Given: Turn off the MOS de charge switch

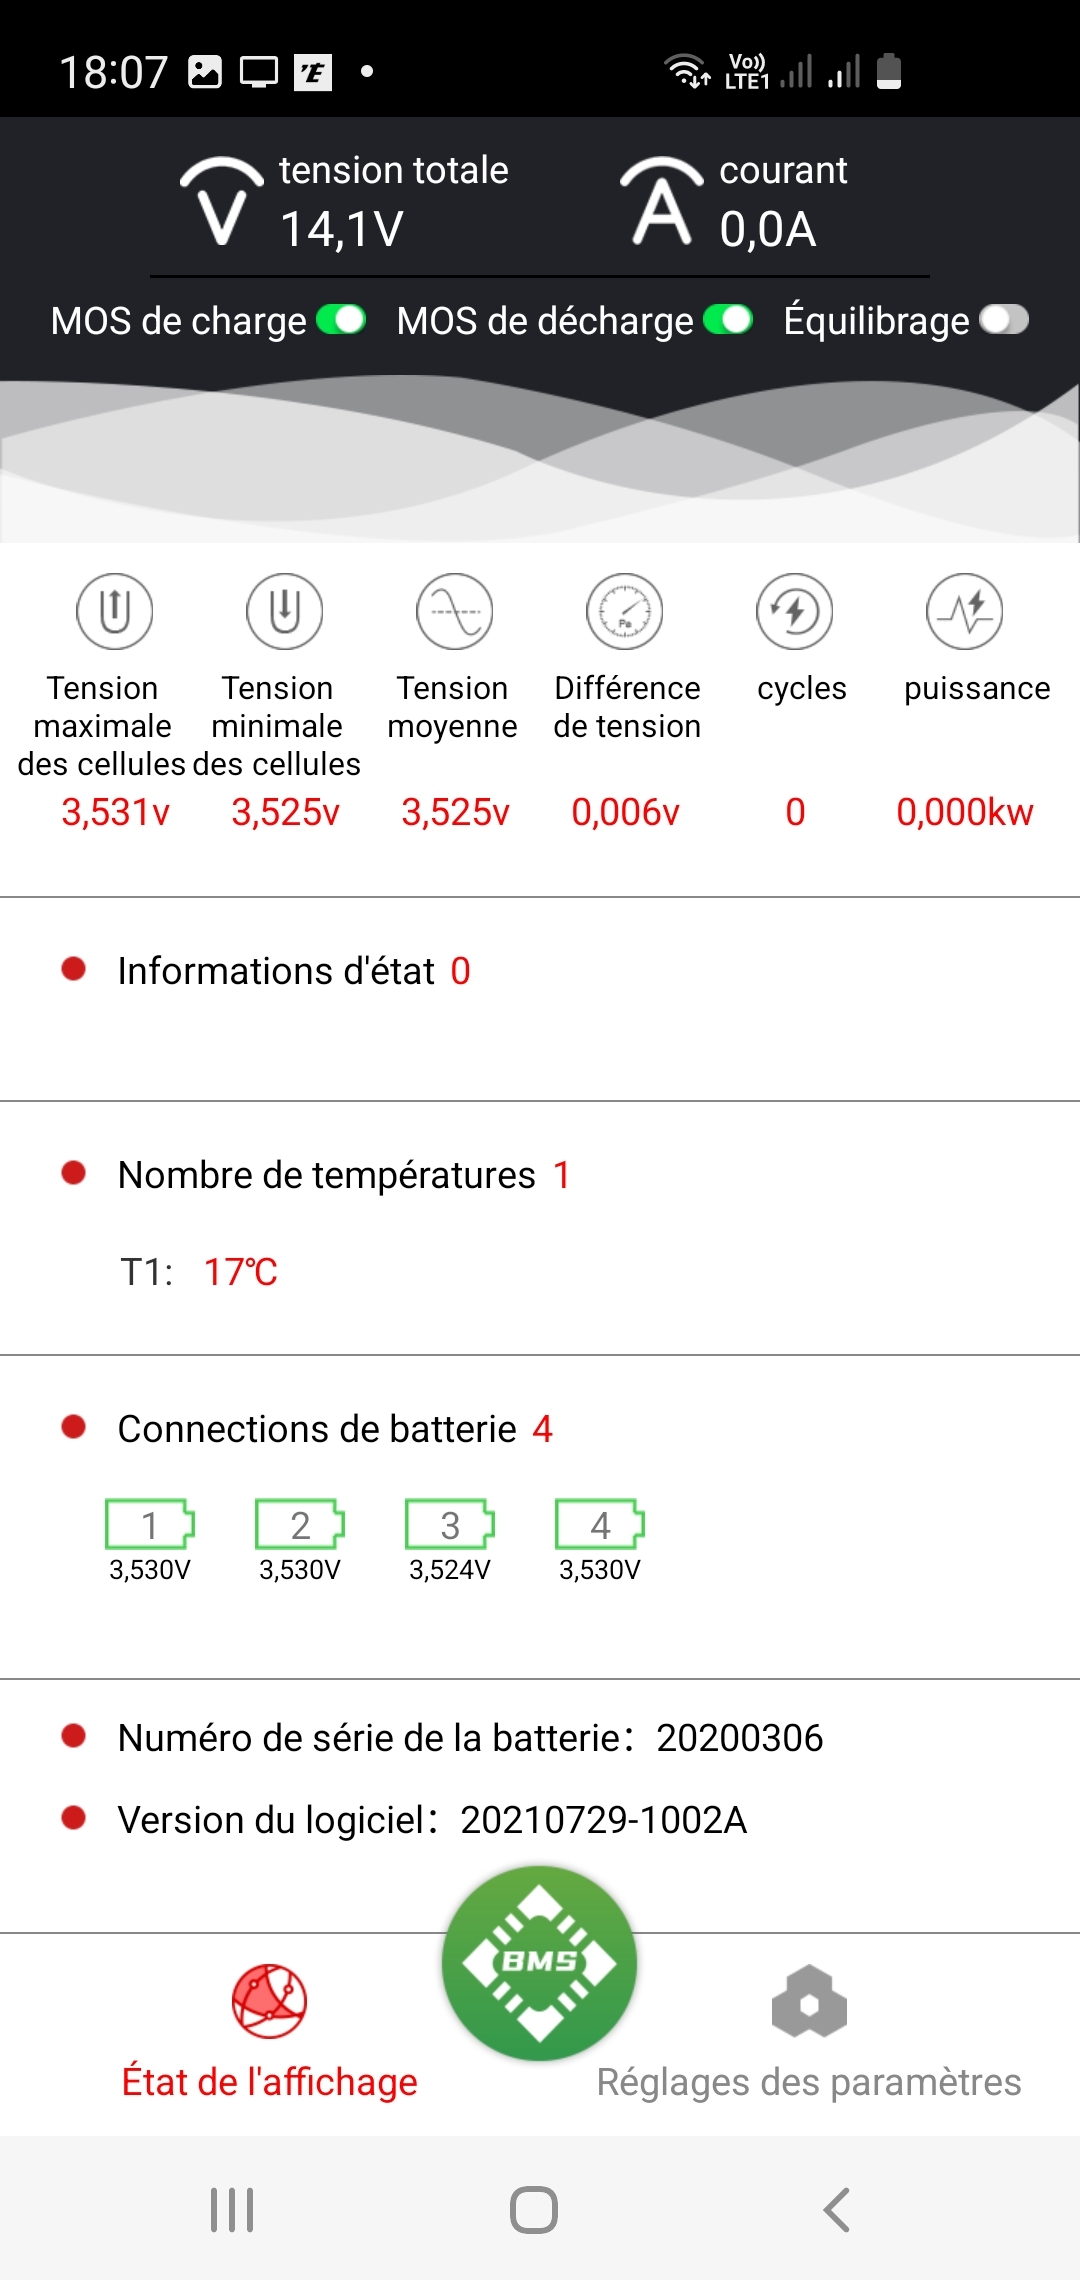Looking at the screenshot, I should coord(341,320).
